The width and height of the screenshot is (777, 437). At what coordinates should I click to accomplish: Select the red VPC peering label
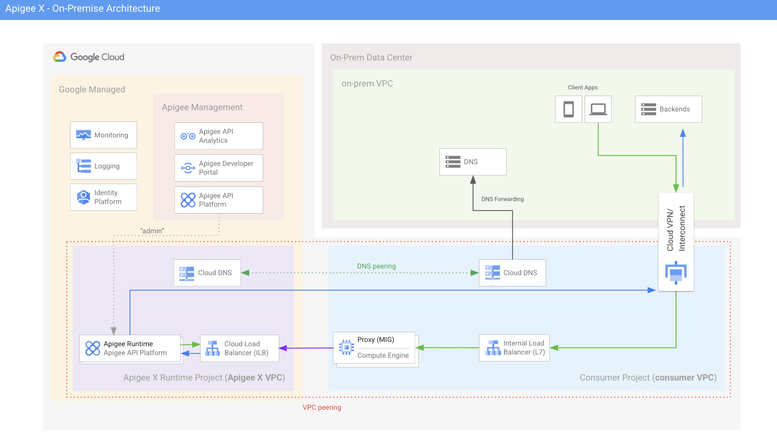click(x=322, y=407)
